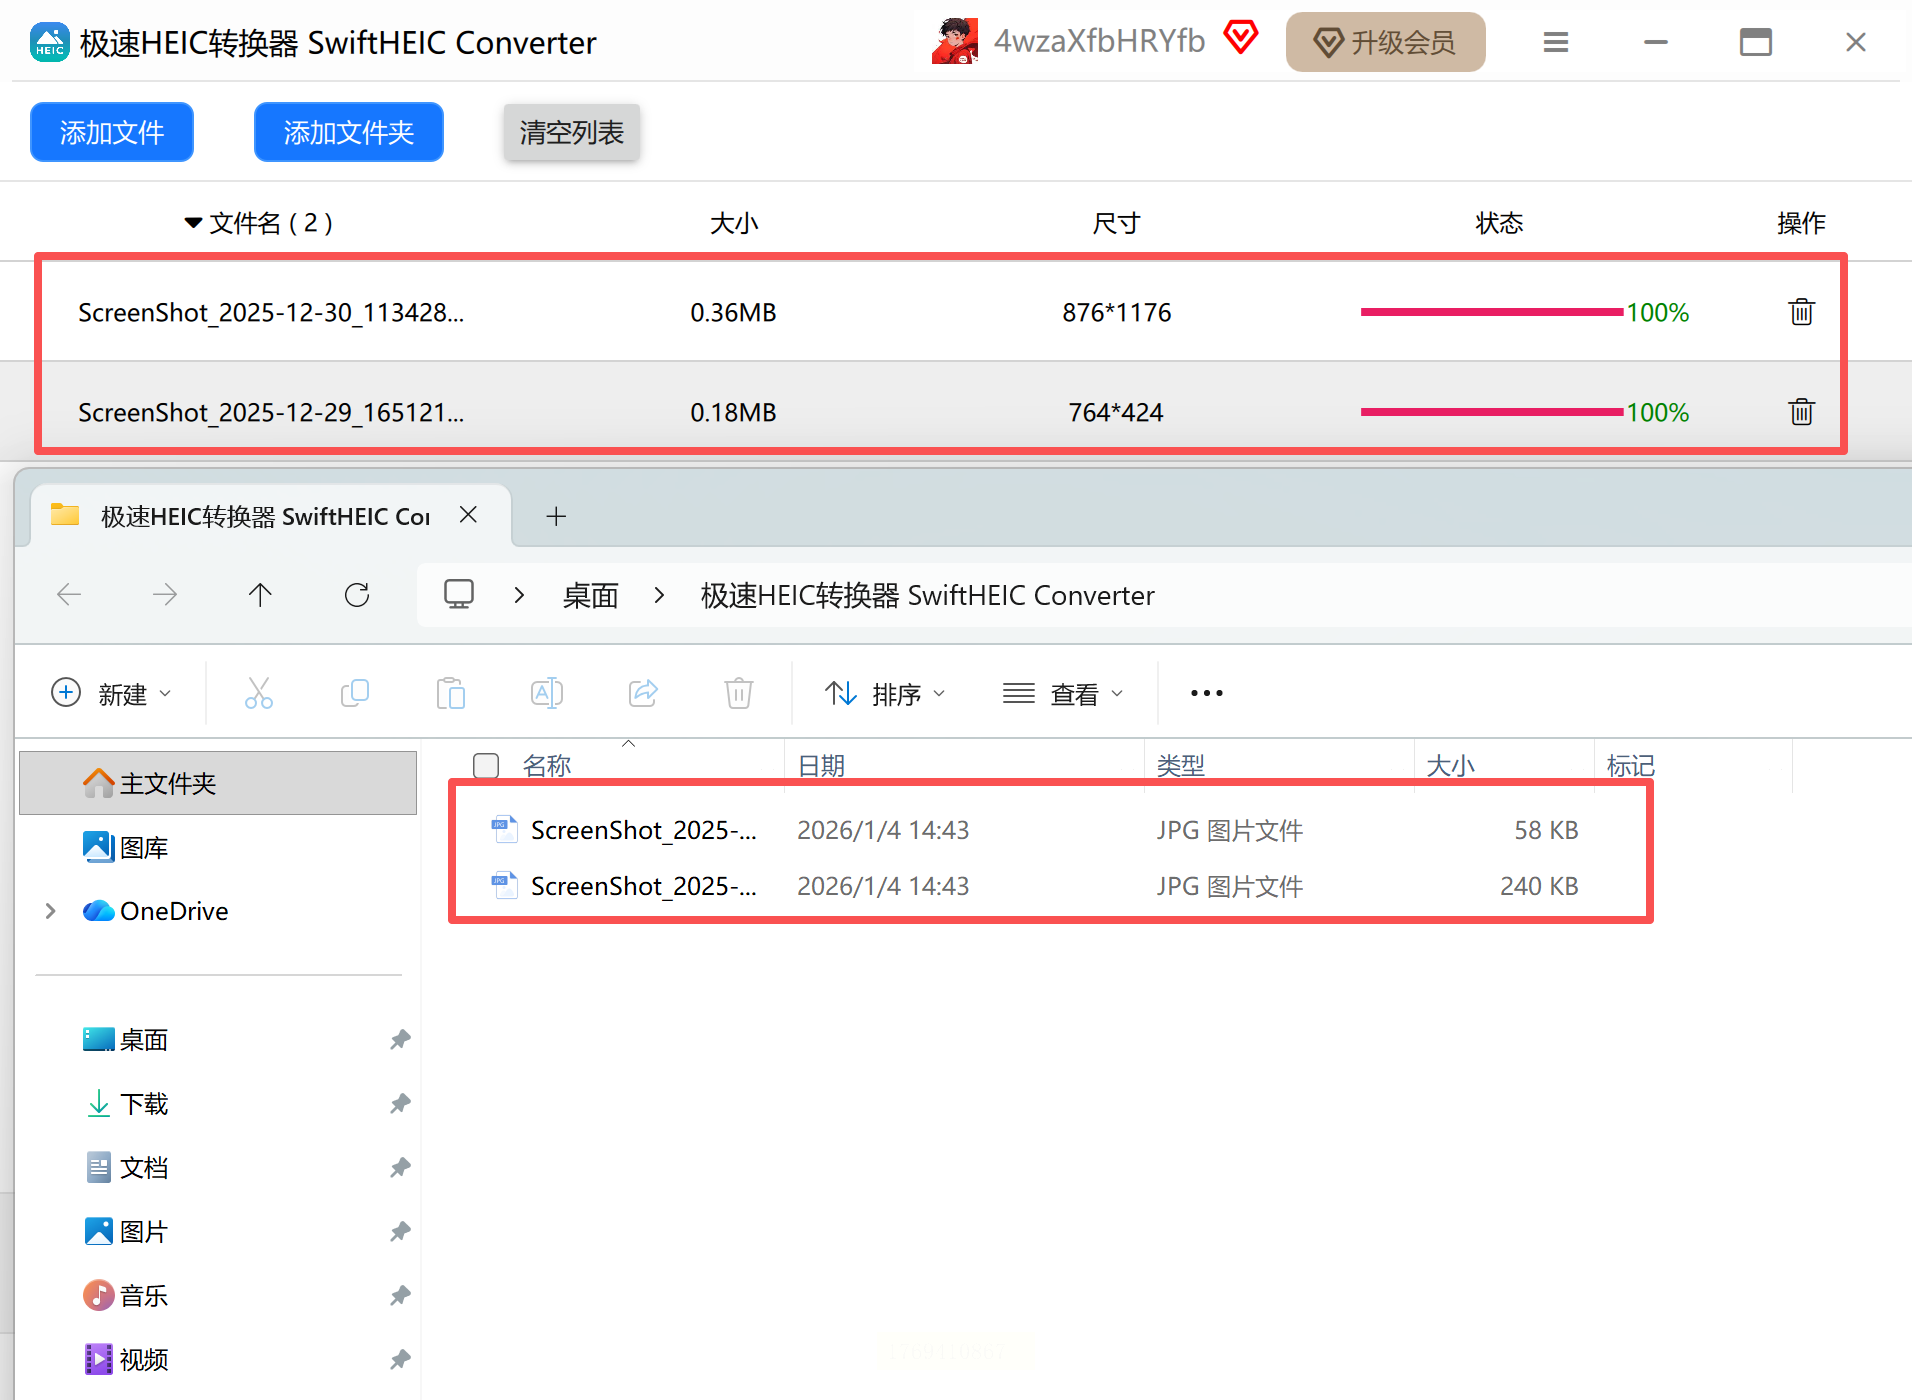Delete first ScreenShot file with trash icon

click(1801, 312)
